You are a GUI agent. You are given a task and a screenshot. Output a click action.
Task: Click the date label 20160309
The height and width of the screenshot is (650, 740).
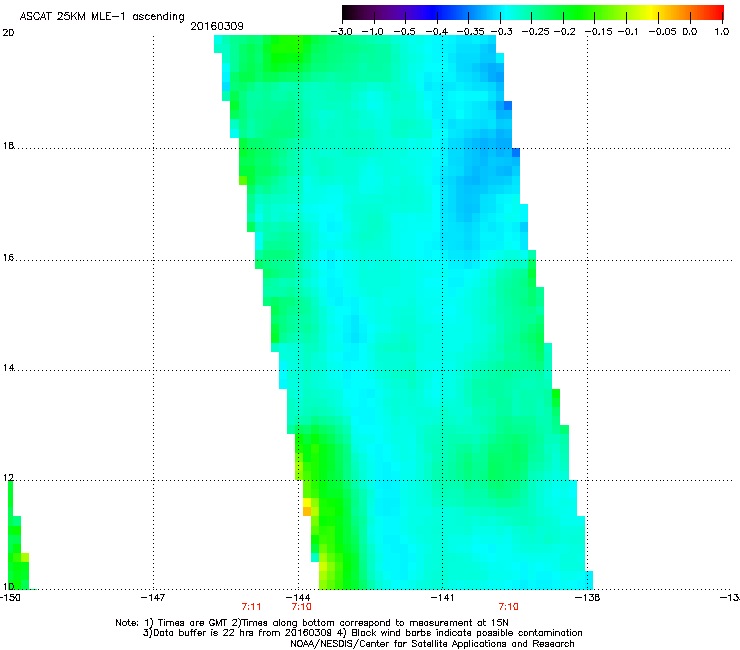pyautogui.click(x=217, y=26)
